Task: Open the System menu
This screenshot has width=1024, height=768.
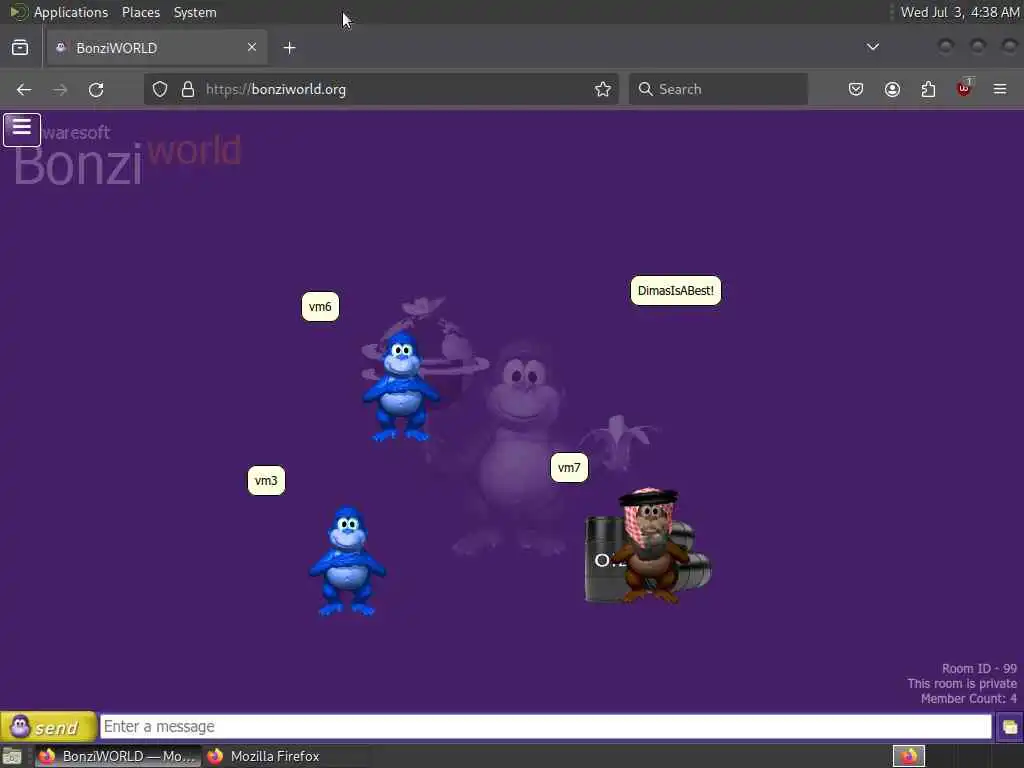Action: 195,12
